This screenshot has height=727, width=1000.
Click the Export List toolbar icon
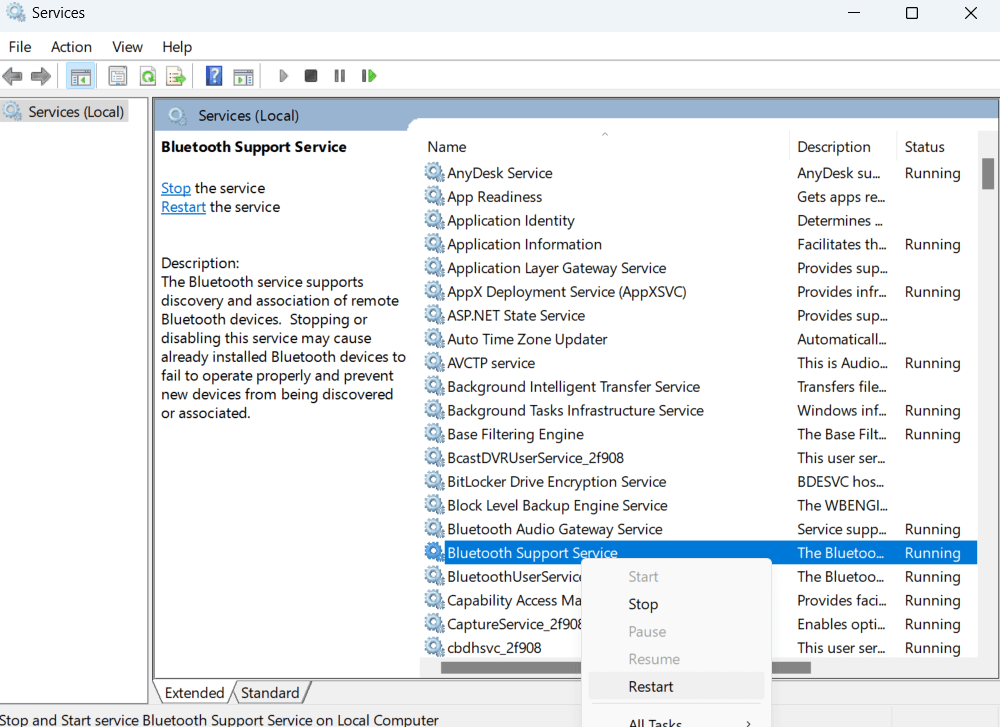click(x=176, y=76)
